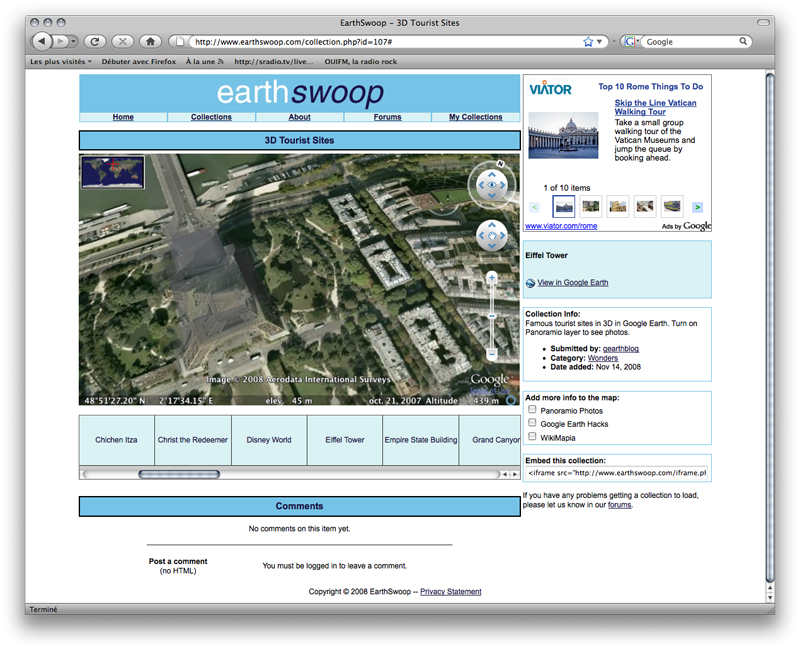Open the www.viator.com/rome link
Viewport: 800px width, 649px height.
(x=561, y=226)
